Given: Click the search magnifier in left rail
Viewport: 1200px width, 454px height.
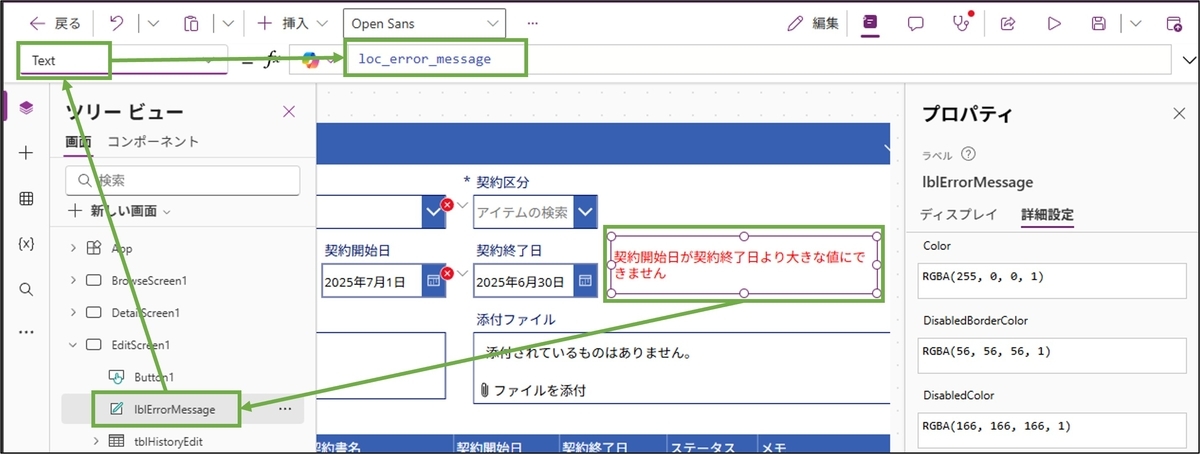Looking at the screenshot, I should (x=26, y=288).
